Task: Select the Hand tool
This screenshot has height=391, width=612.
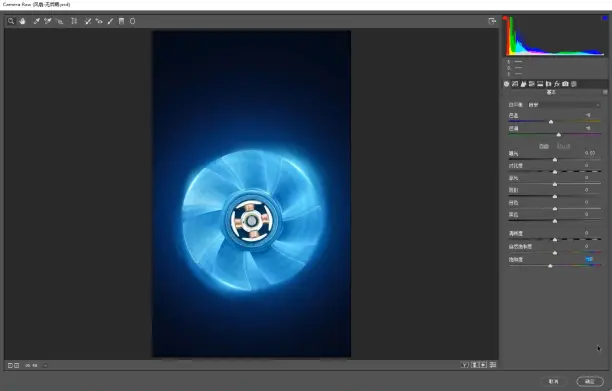Action: (22, 21)
